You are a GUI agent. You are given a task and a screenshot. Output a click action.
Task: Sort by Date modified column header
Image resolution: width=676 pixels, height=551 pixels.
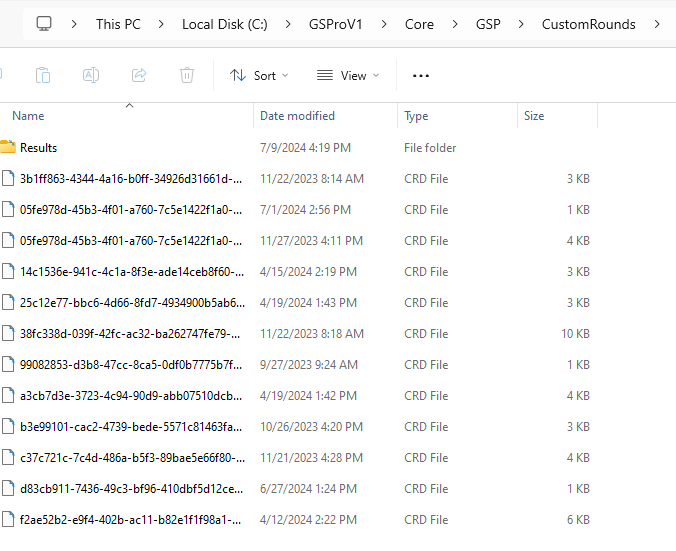[297, 116]
